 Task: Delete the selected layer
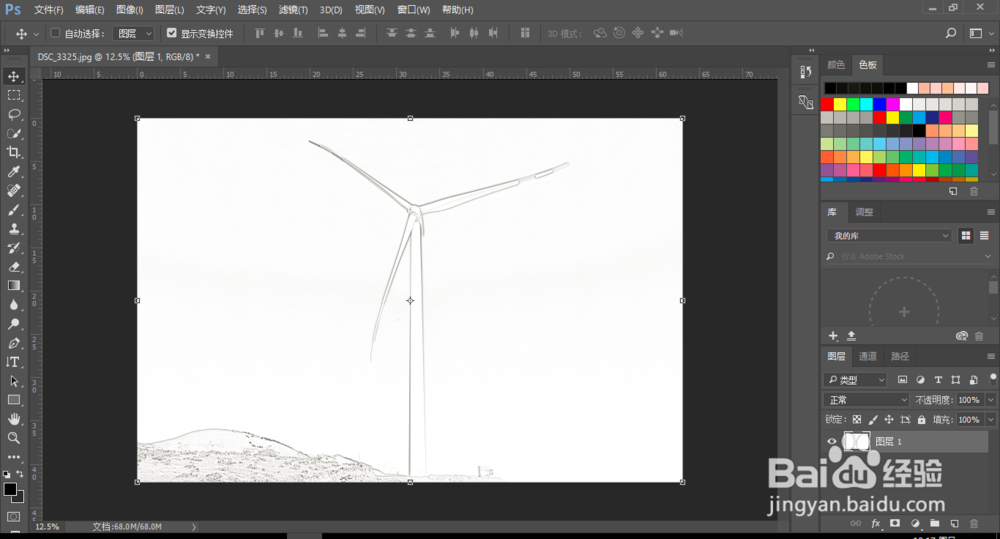pos(974,524)
